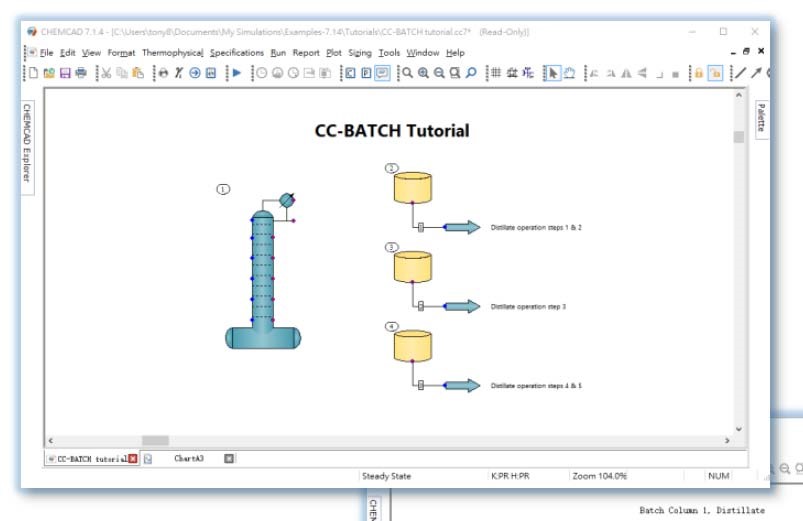Open the Format menu

[121, 52]
